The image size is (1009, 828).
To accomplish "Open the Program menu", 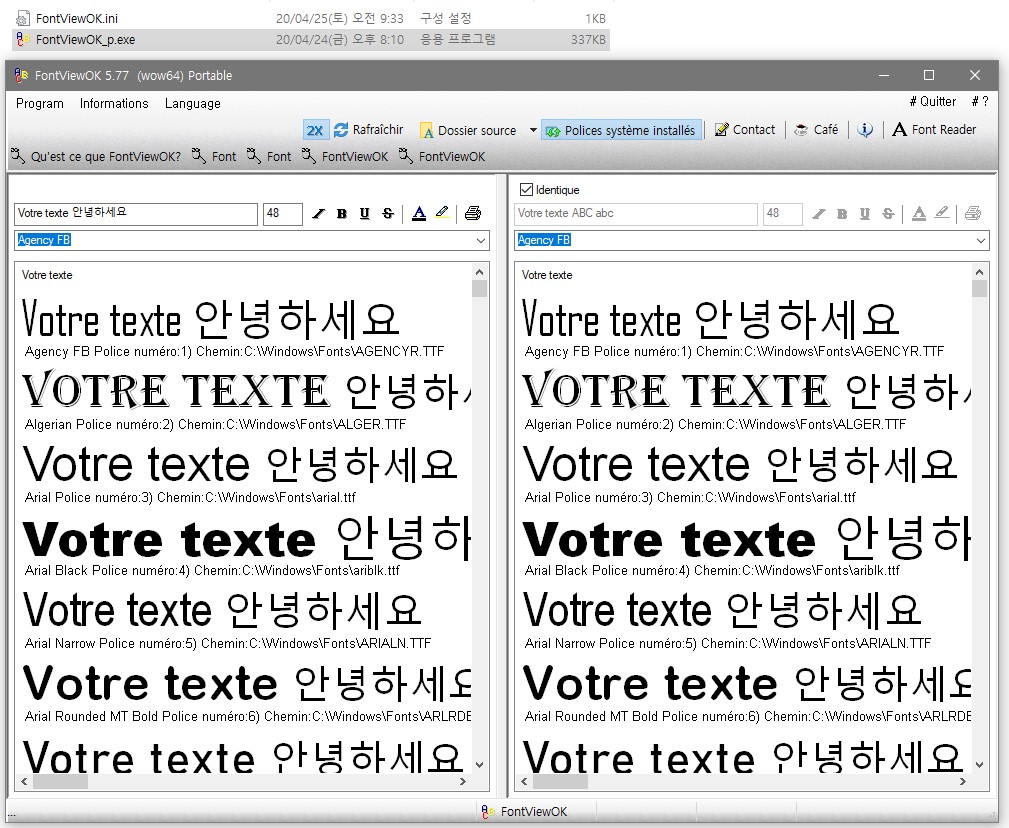I will pos(40,104).
